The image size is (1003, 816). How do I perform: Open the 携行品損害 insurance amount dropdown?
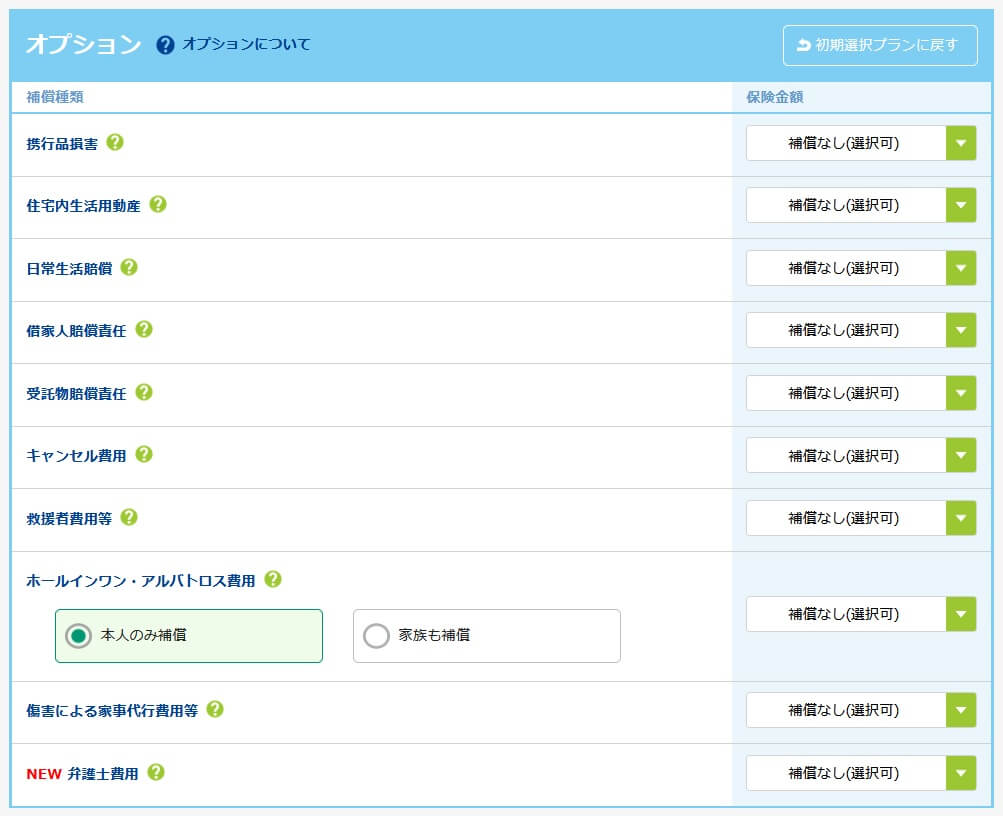861,143
